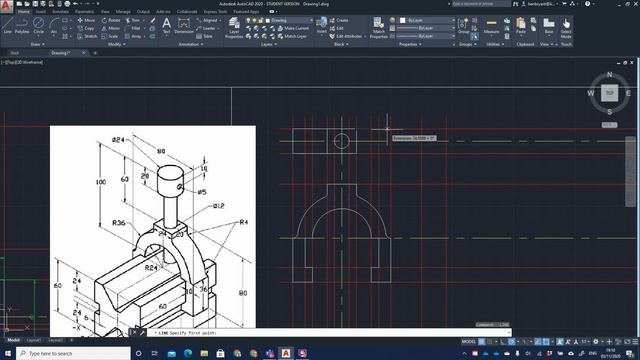
Task: Click the command line input field
Action: pyautogui.click(x=329, y=333)
